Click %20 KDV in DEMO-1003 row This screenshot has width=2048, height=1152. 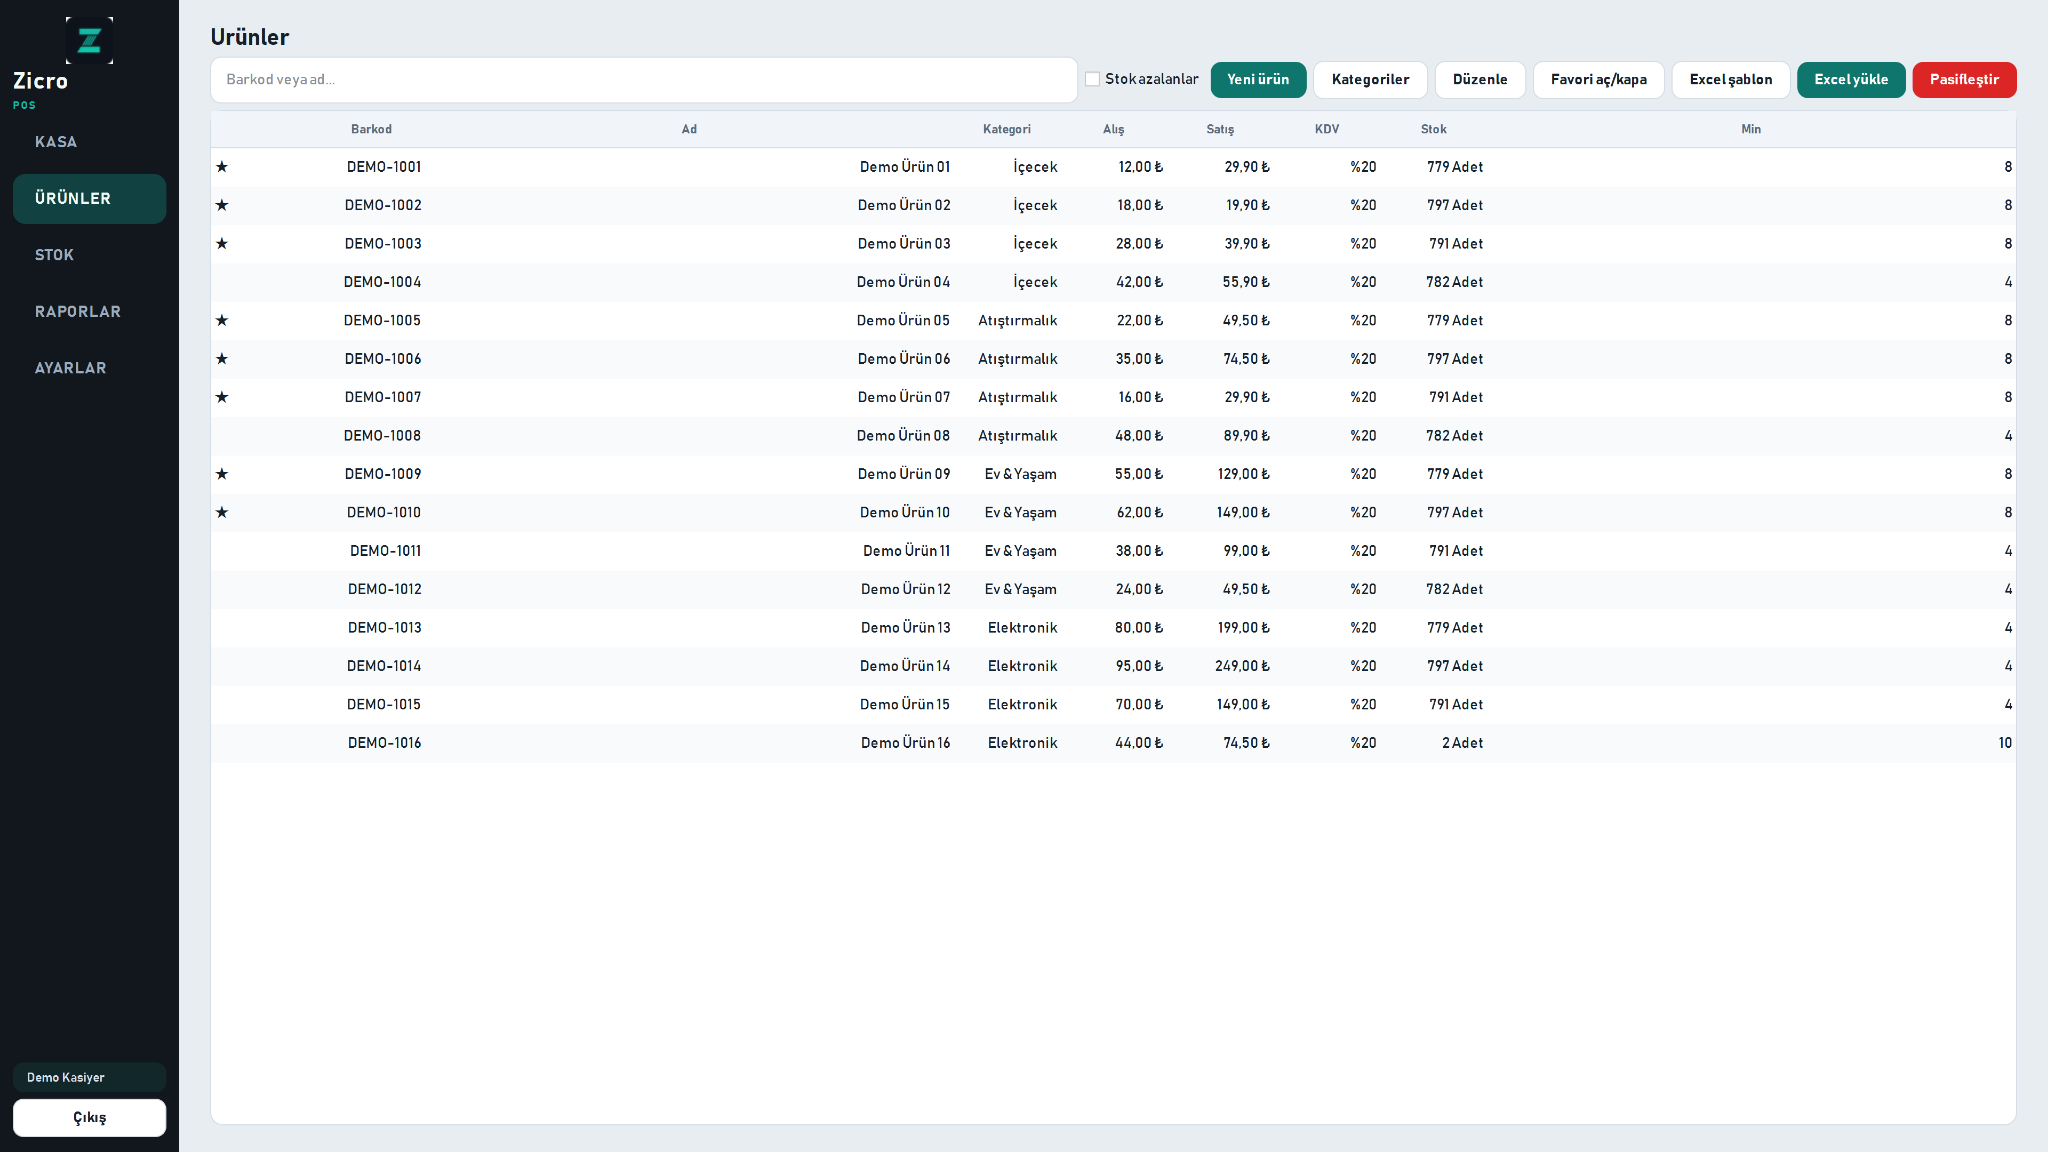click(x=1363, y=244)
